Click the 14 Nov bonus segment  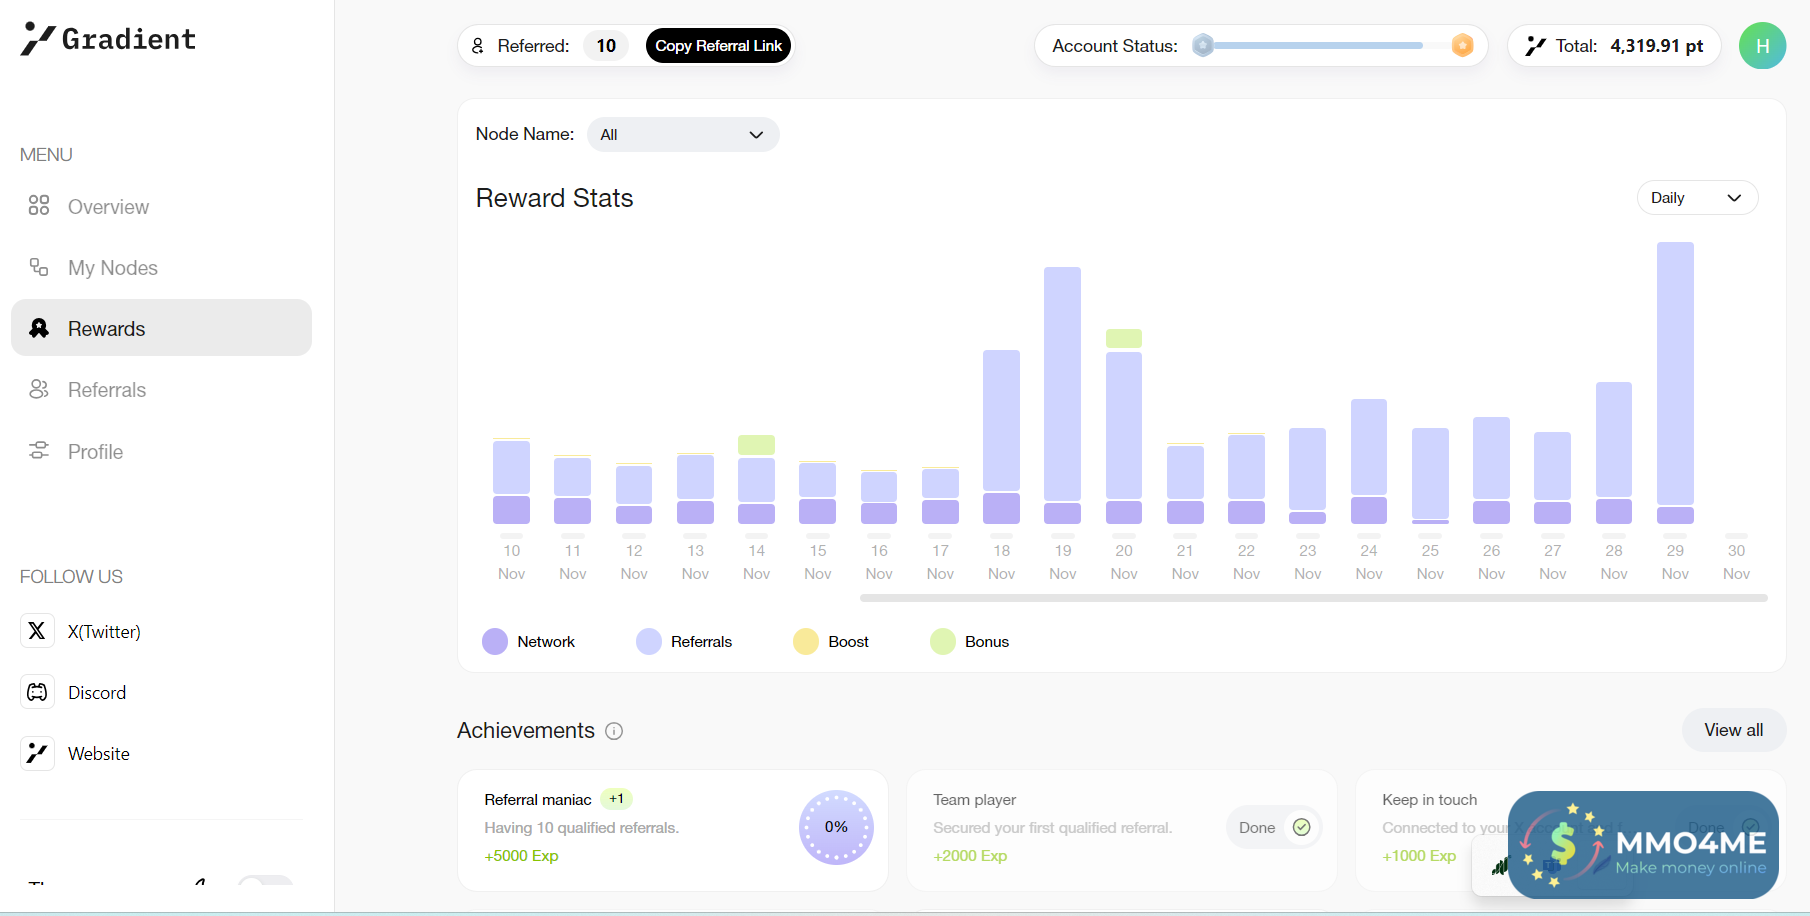point(756,445)
